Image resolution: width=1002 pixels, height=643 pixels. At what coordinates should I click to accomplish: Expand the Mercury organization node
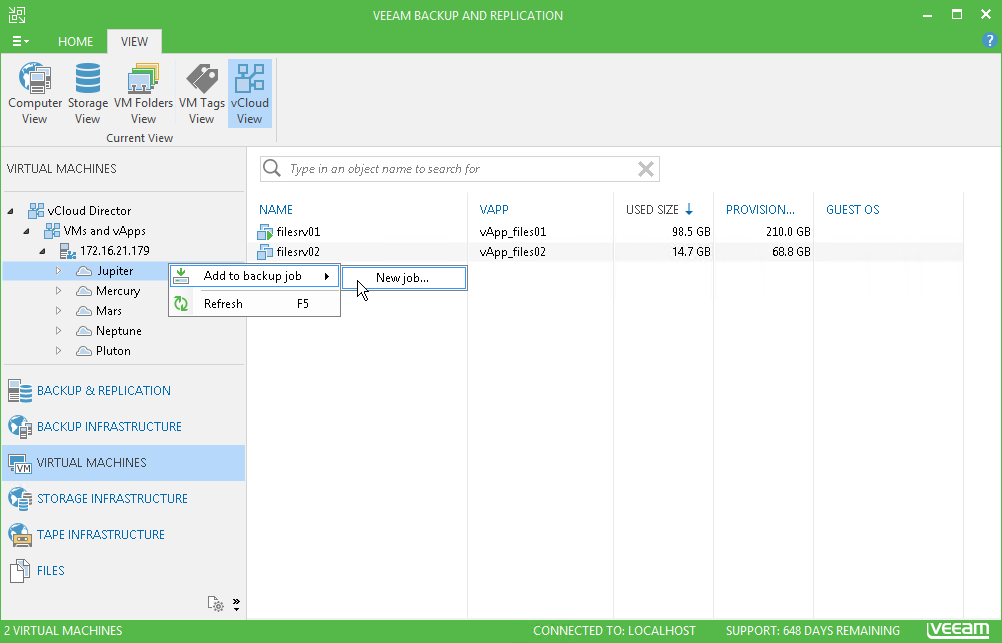tap(58, 291)
